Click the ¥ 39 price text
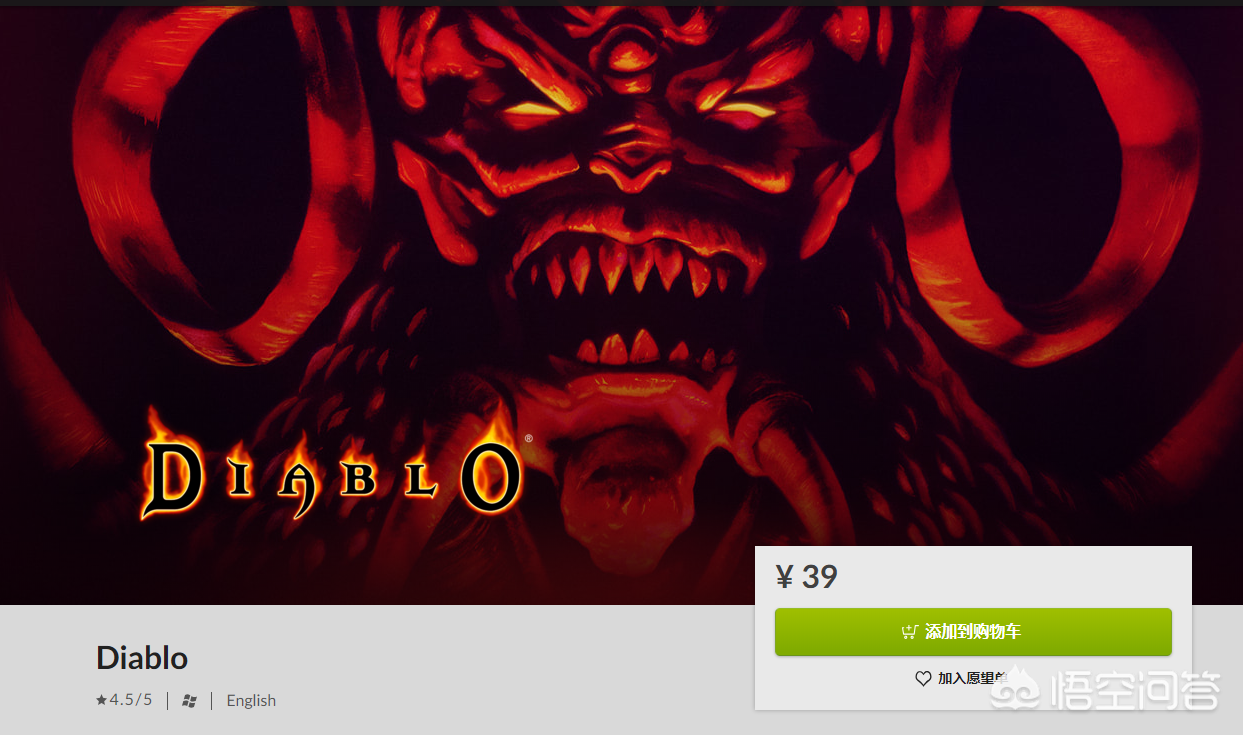The image size is (1243, 735). (807, 577)
